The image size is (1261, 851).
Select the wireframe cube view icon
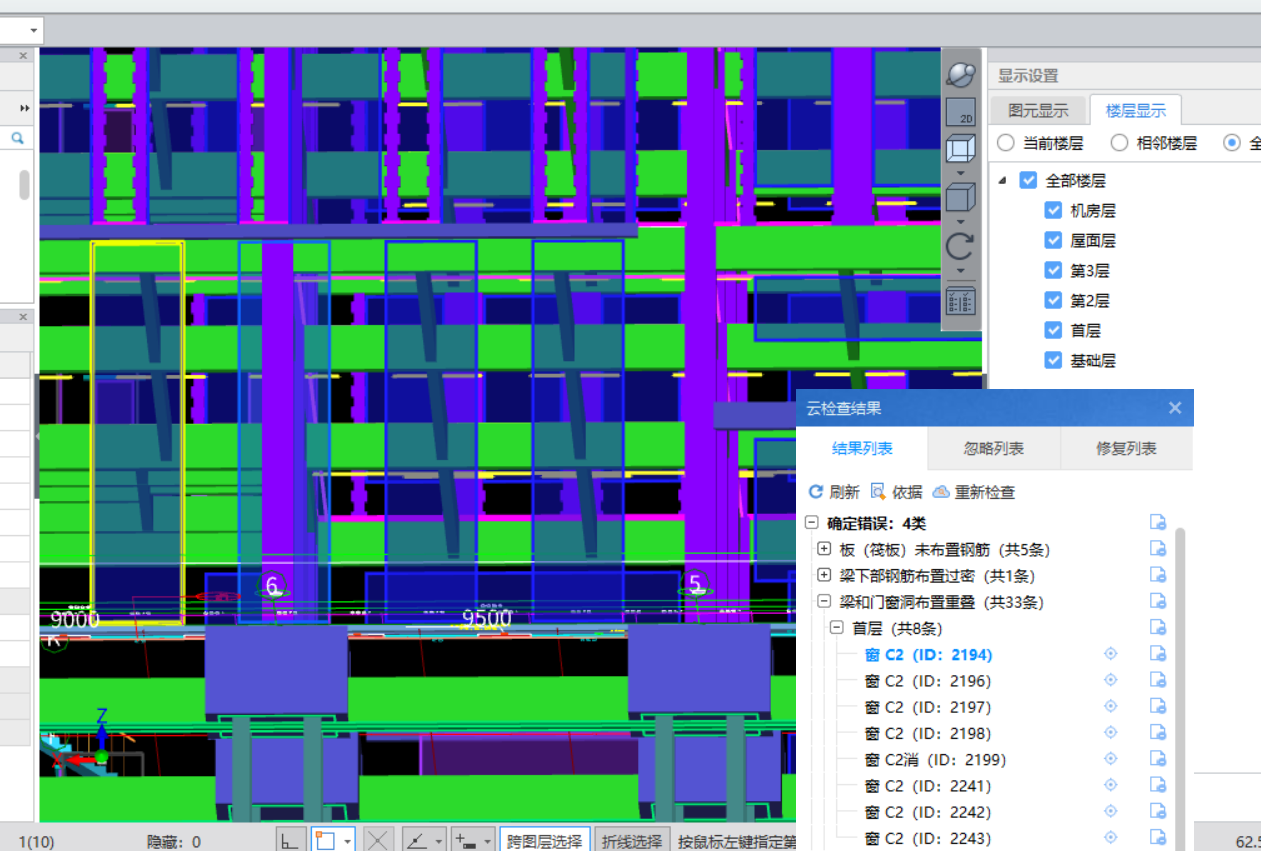click(x=960, y=150)
